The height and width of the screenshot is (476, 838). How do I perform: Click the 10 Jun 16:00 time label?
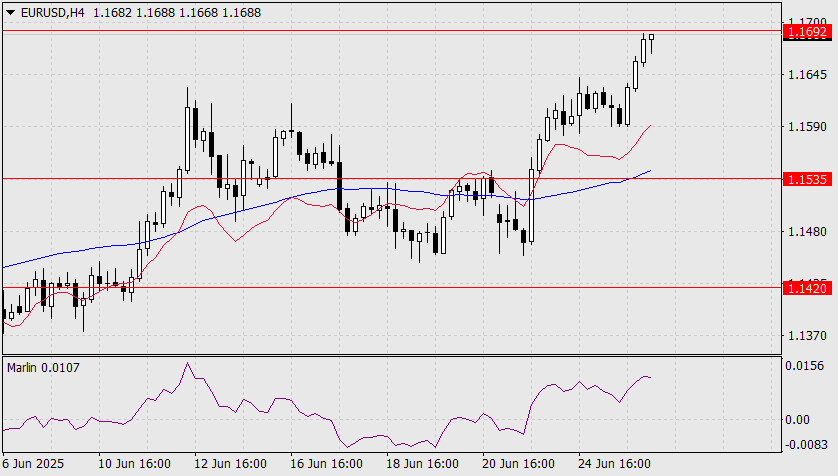134,464
